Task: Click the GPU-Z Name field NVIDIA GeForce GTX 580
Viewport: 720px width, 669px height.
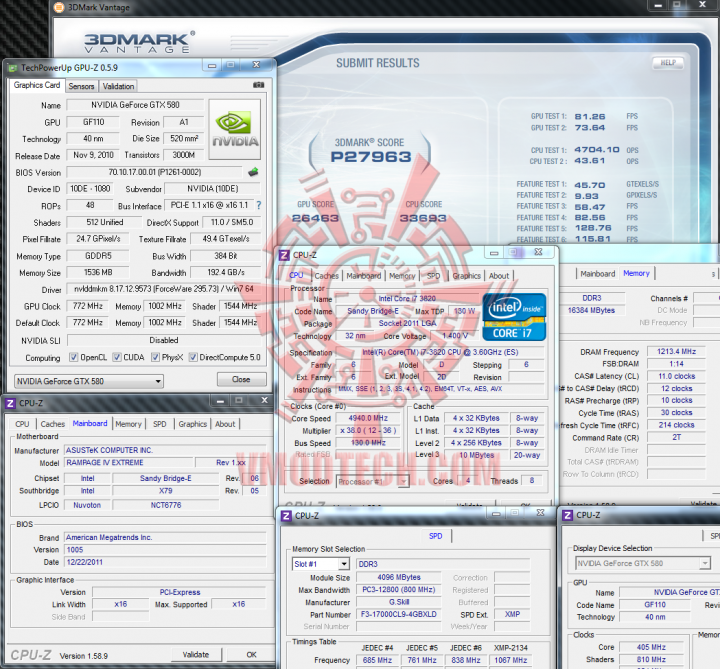Action: pos(135,105)
